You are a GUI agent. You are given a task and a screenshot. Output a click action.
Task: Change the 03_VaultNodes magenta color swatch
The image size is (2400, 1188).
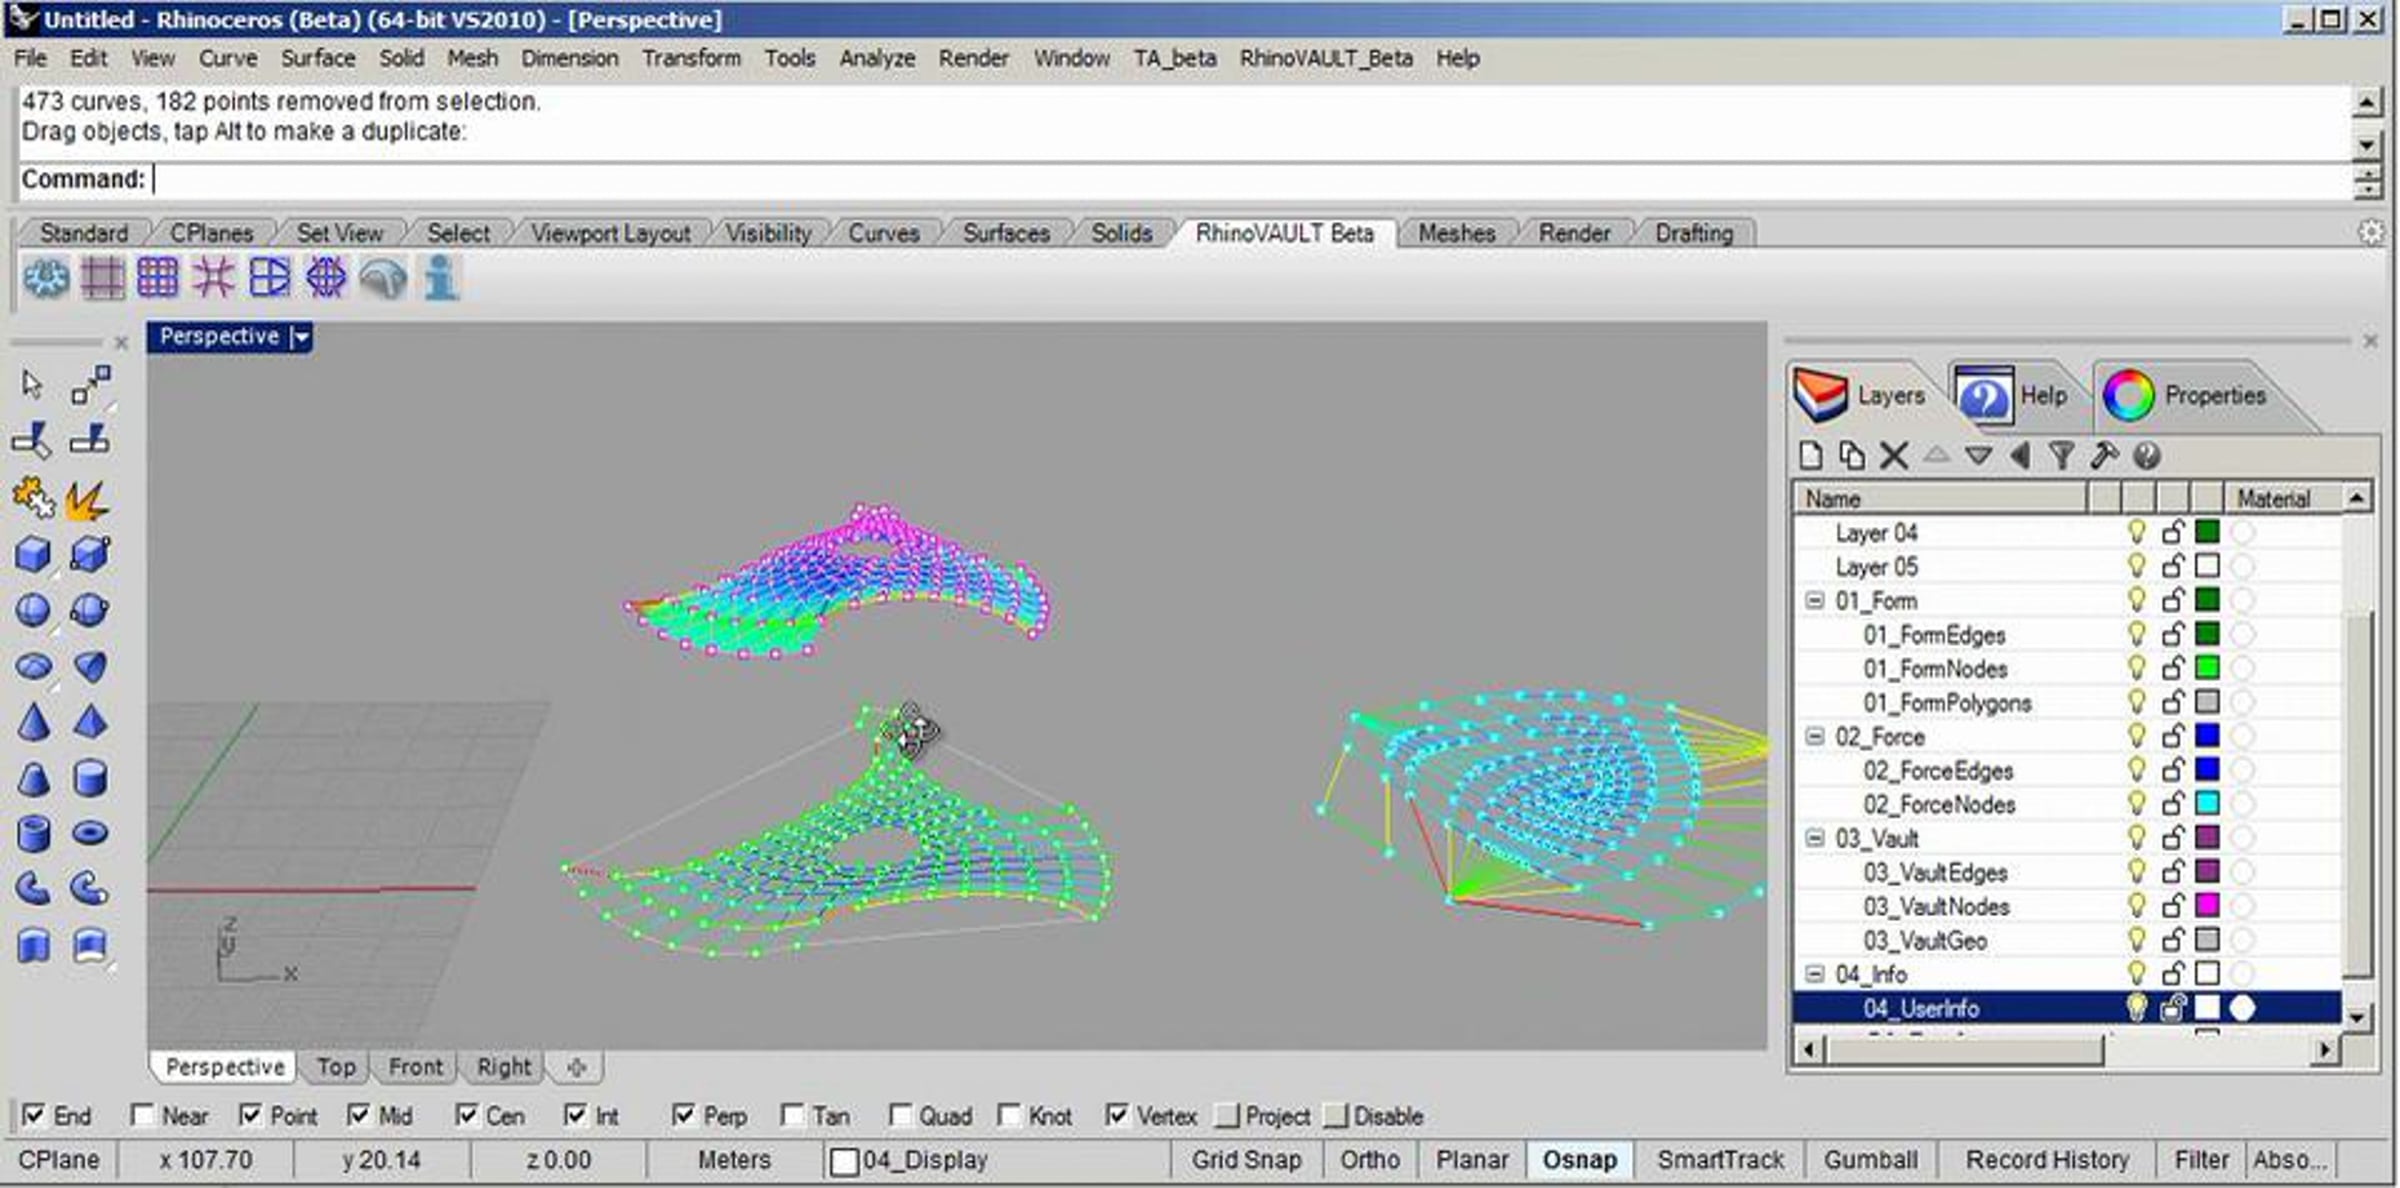(x=2207, y=906)
